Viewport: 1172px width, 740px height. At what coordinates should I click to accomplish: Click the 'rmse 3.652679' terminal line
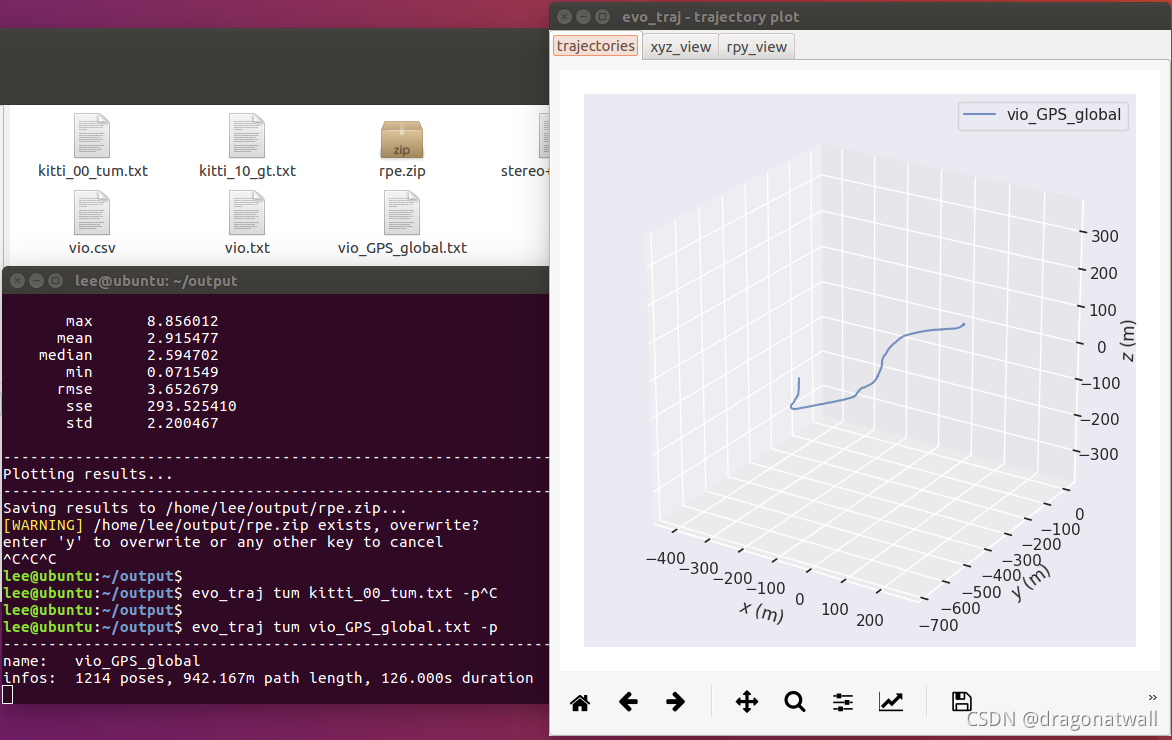pos(138,389)
